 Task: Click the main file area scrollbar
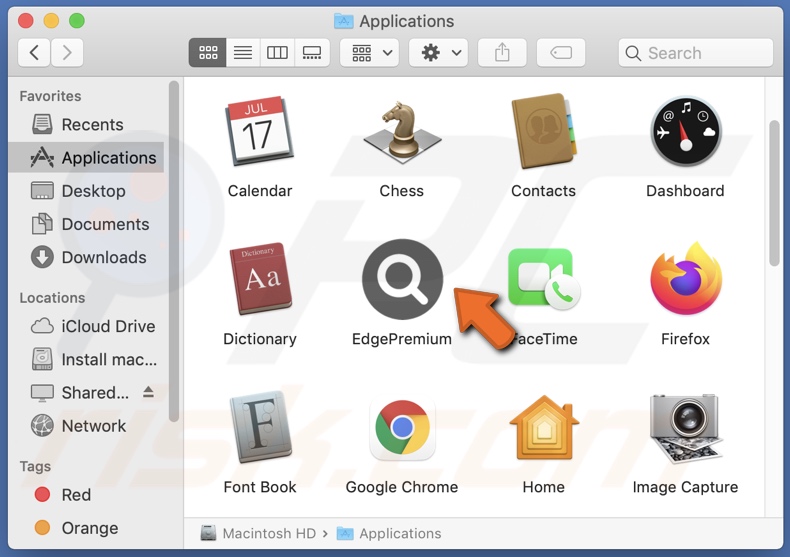tap(774, 193)
